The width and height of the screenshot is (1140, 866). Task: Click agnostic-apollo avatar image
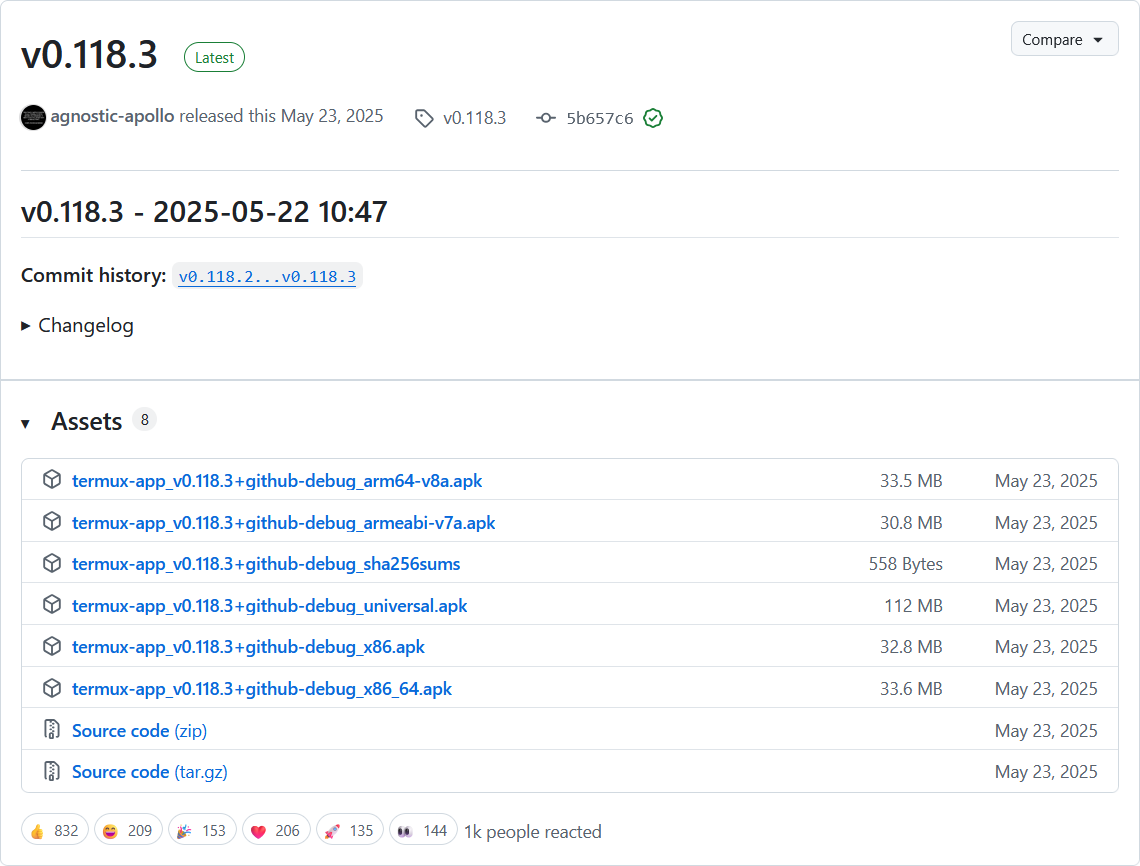pos(33,117)
